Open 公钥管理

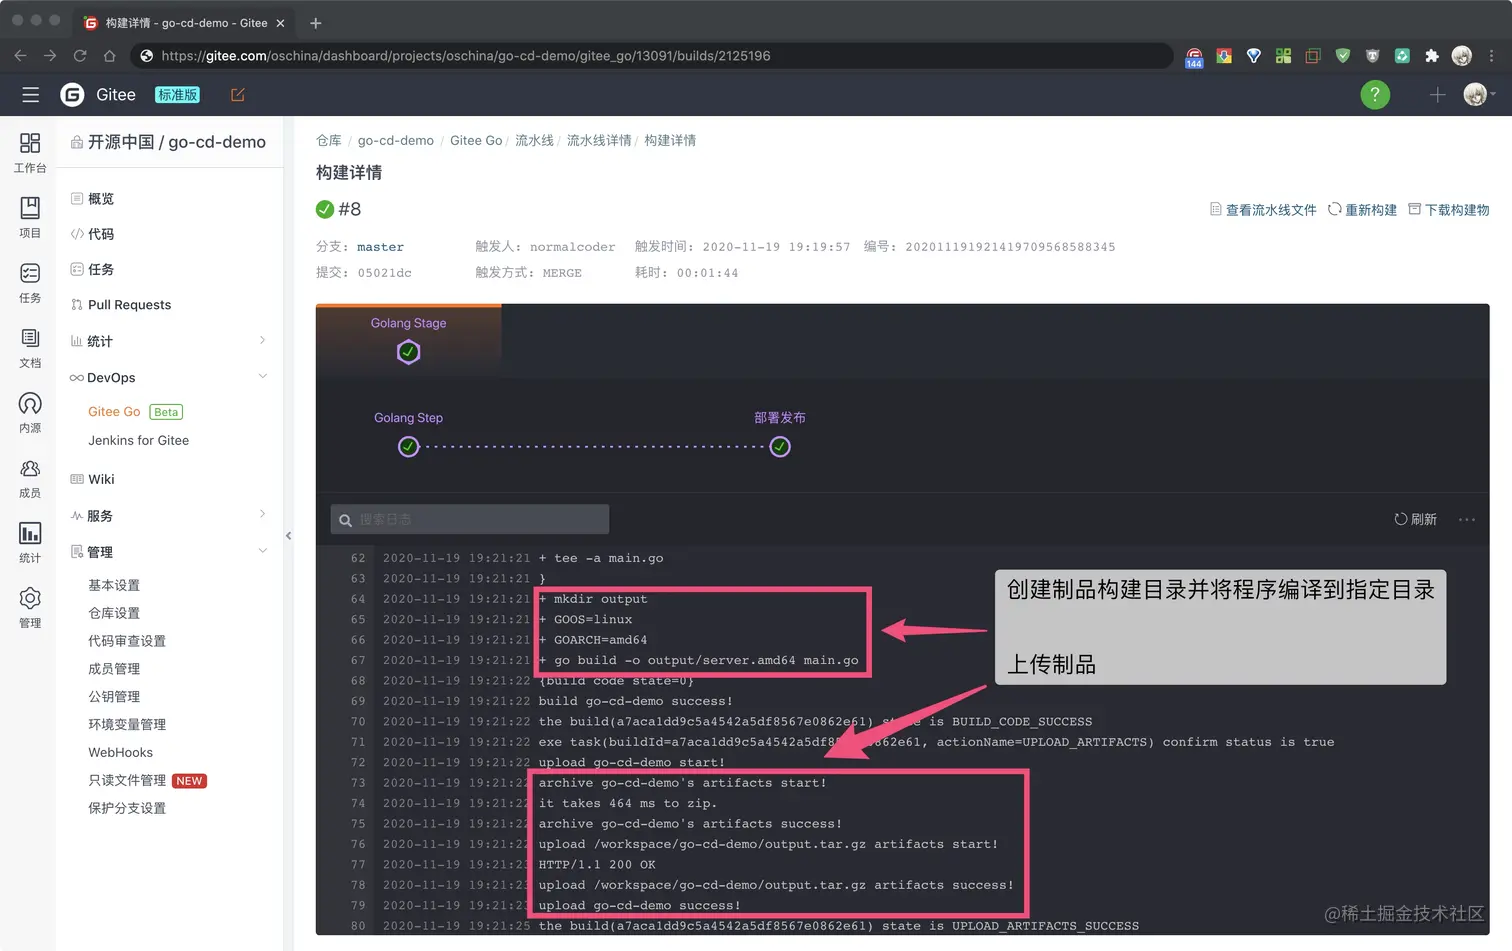coord(114,697)
